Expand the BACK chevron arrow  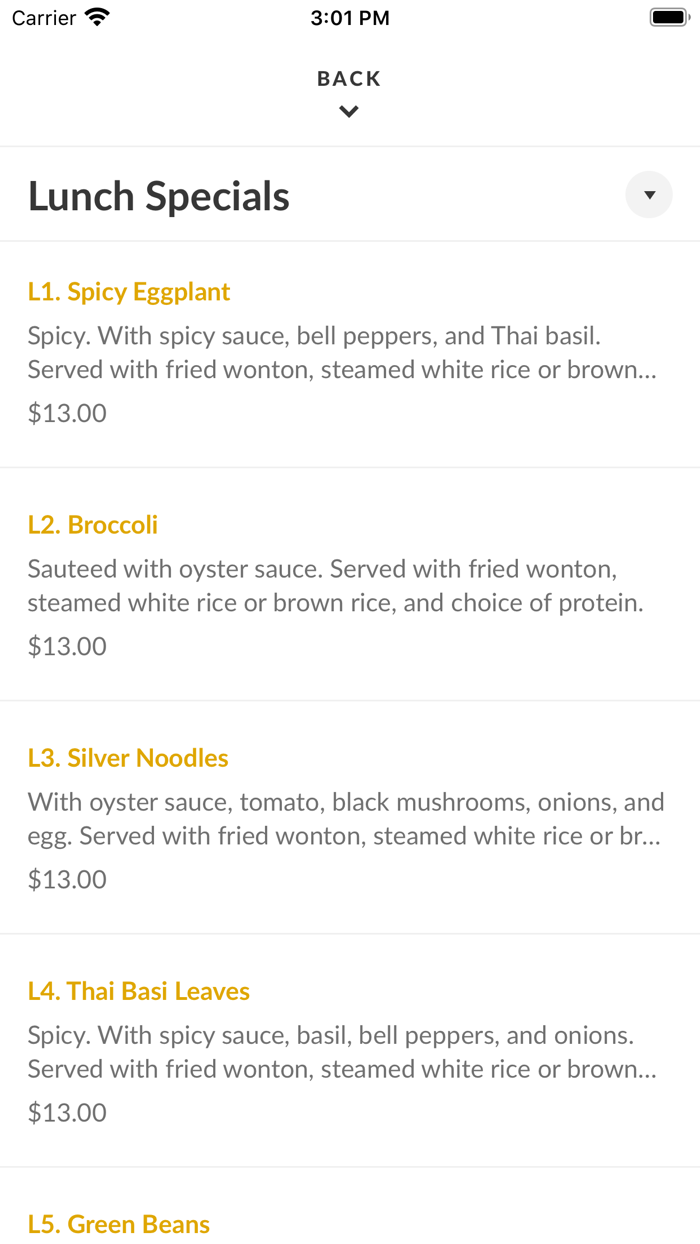pyautogui.click(x=348, y=110)
